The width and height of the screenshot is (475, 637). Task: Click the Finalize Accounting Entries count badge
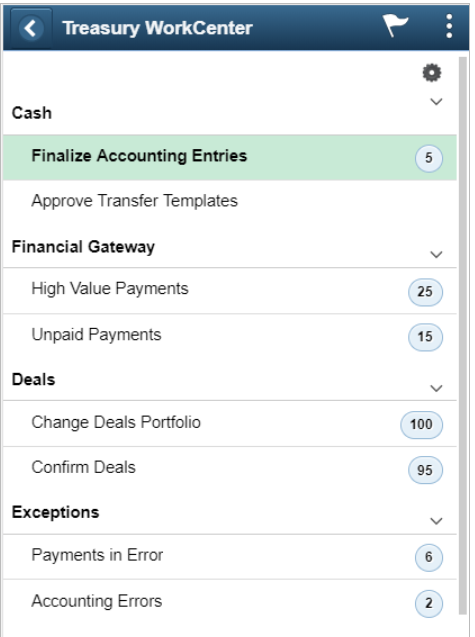429,158
